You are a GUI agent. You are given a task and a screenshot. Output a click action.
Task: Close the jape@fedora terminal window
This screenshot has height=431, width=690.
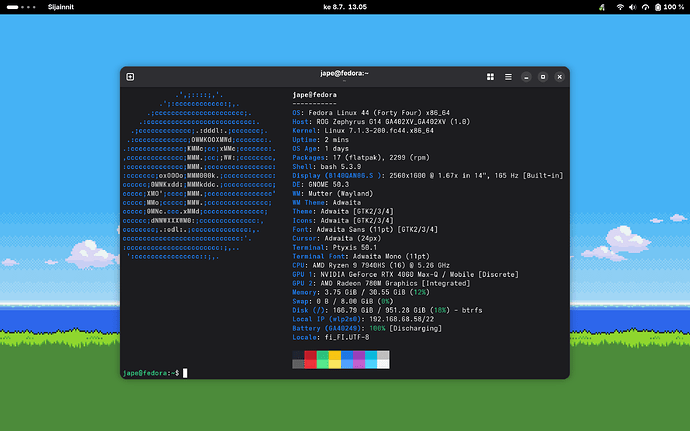point(560,77)
